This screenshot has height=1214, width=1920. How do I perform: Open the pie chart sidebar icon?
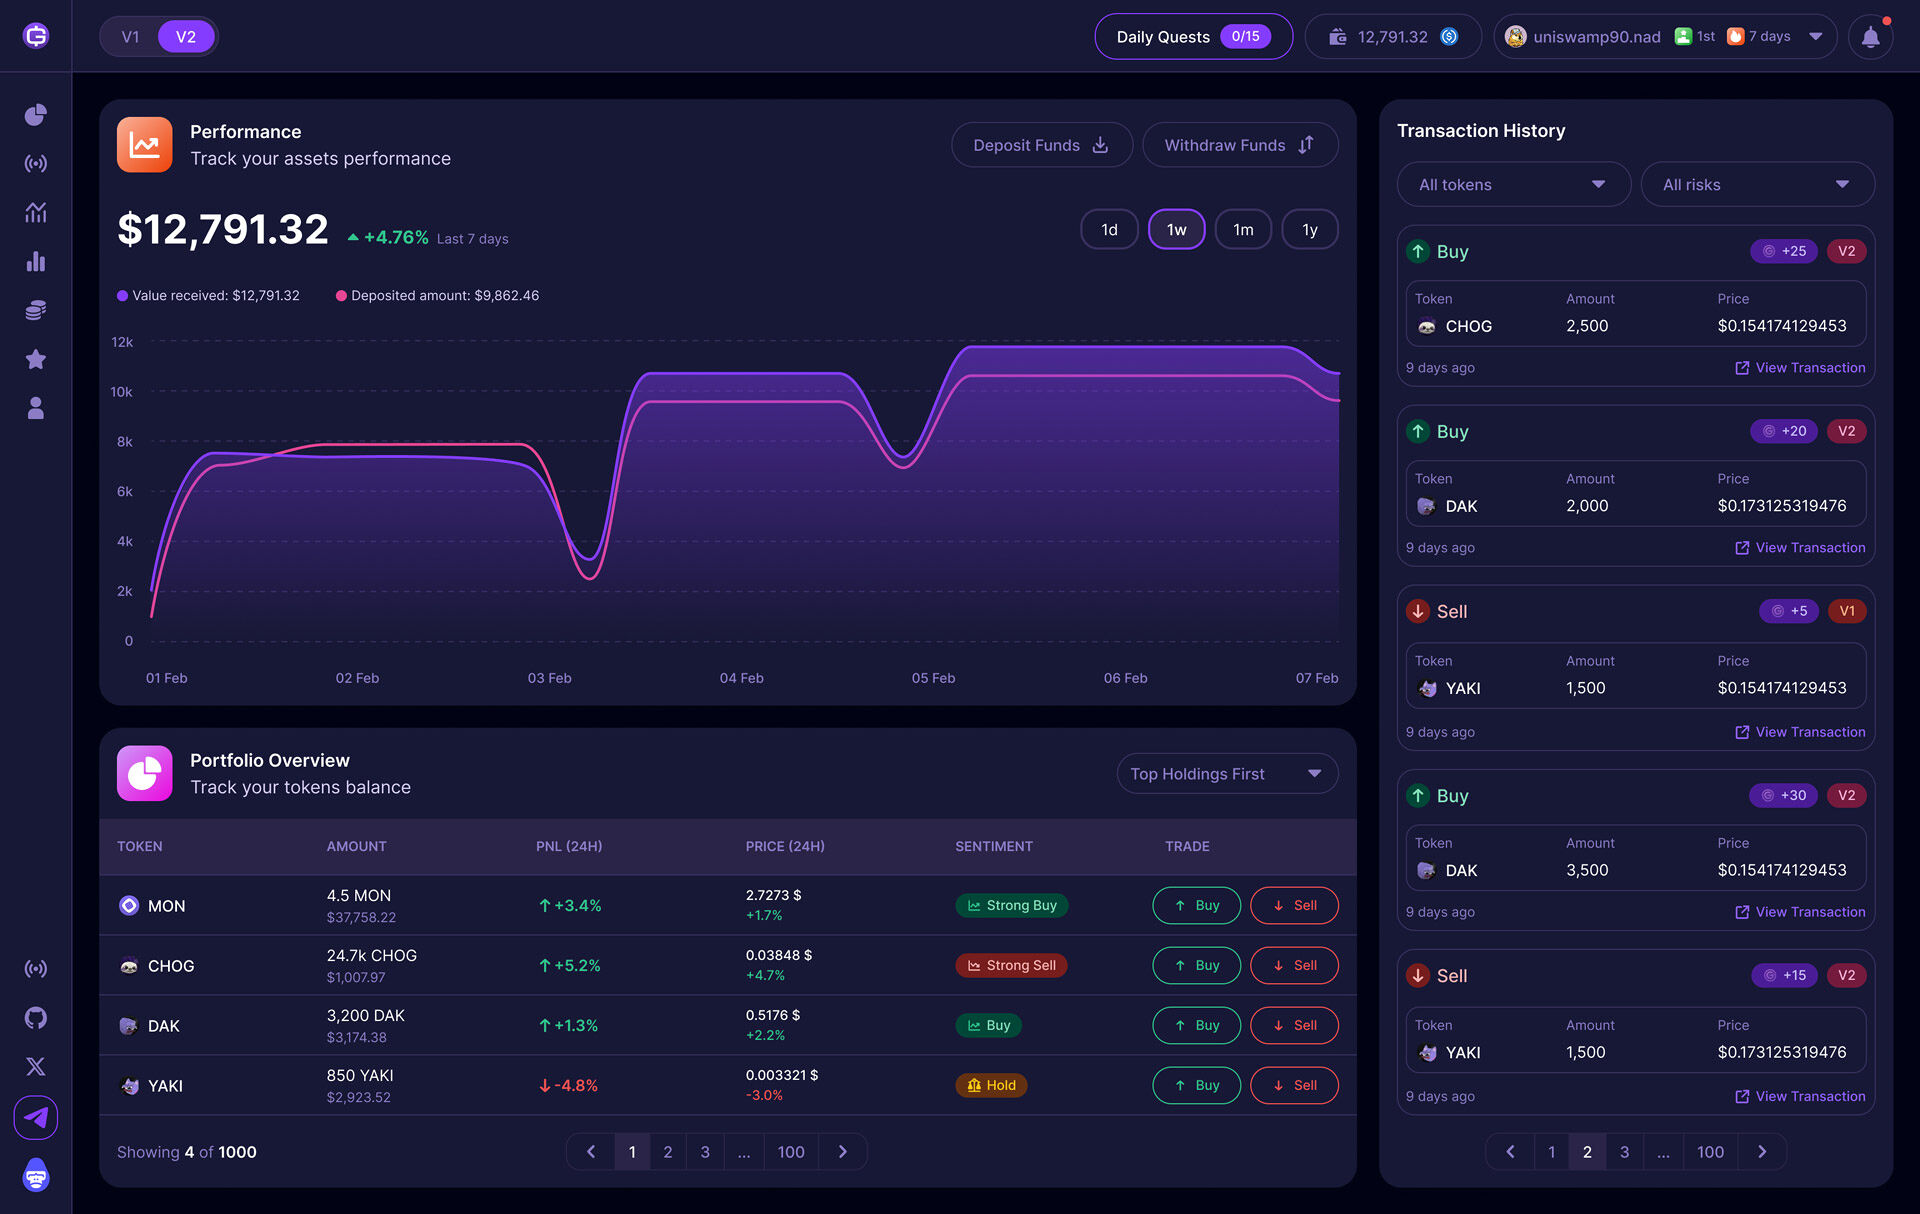coord(36,115)
